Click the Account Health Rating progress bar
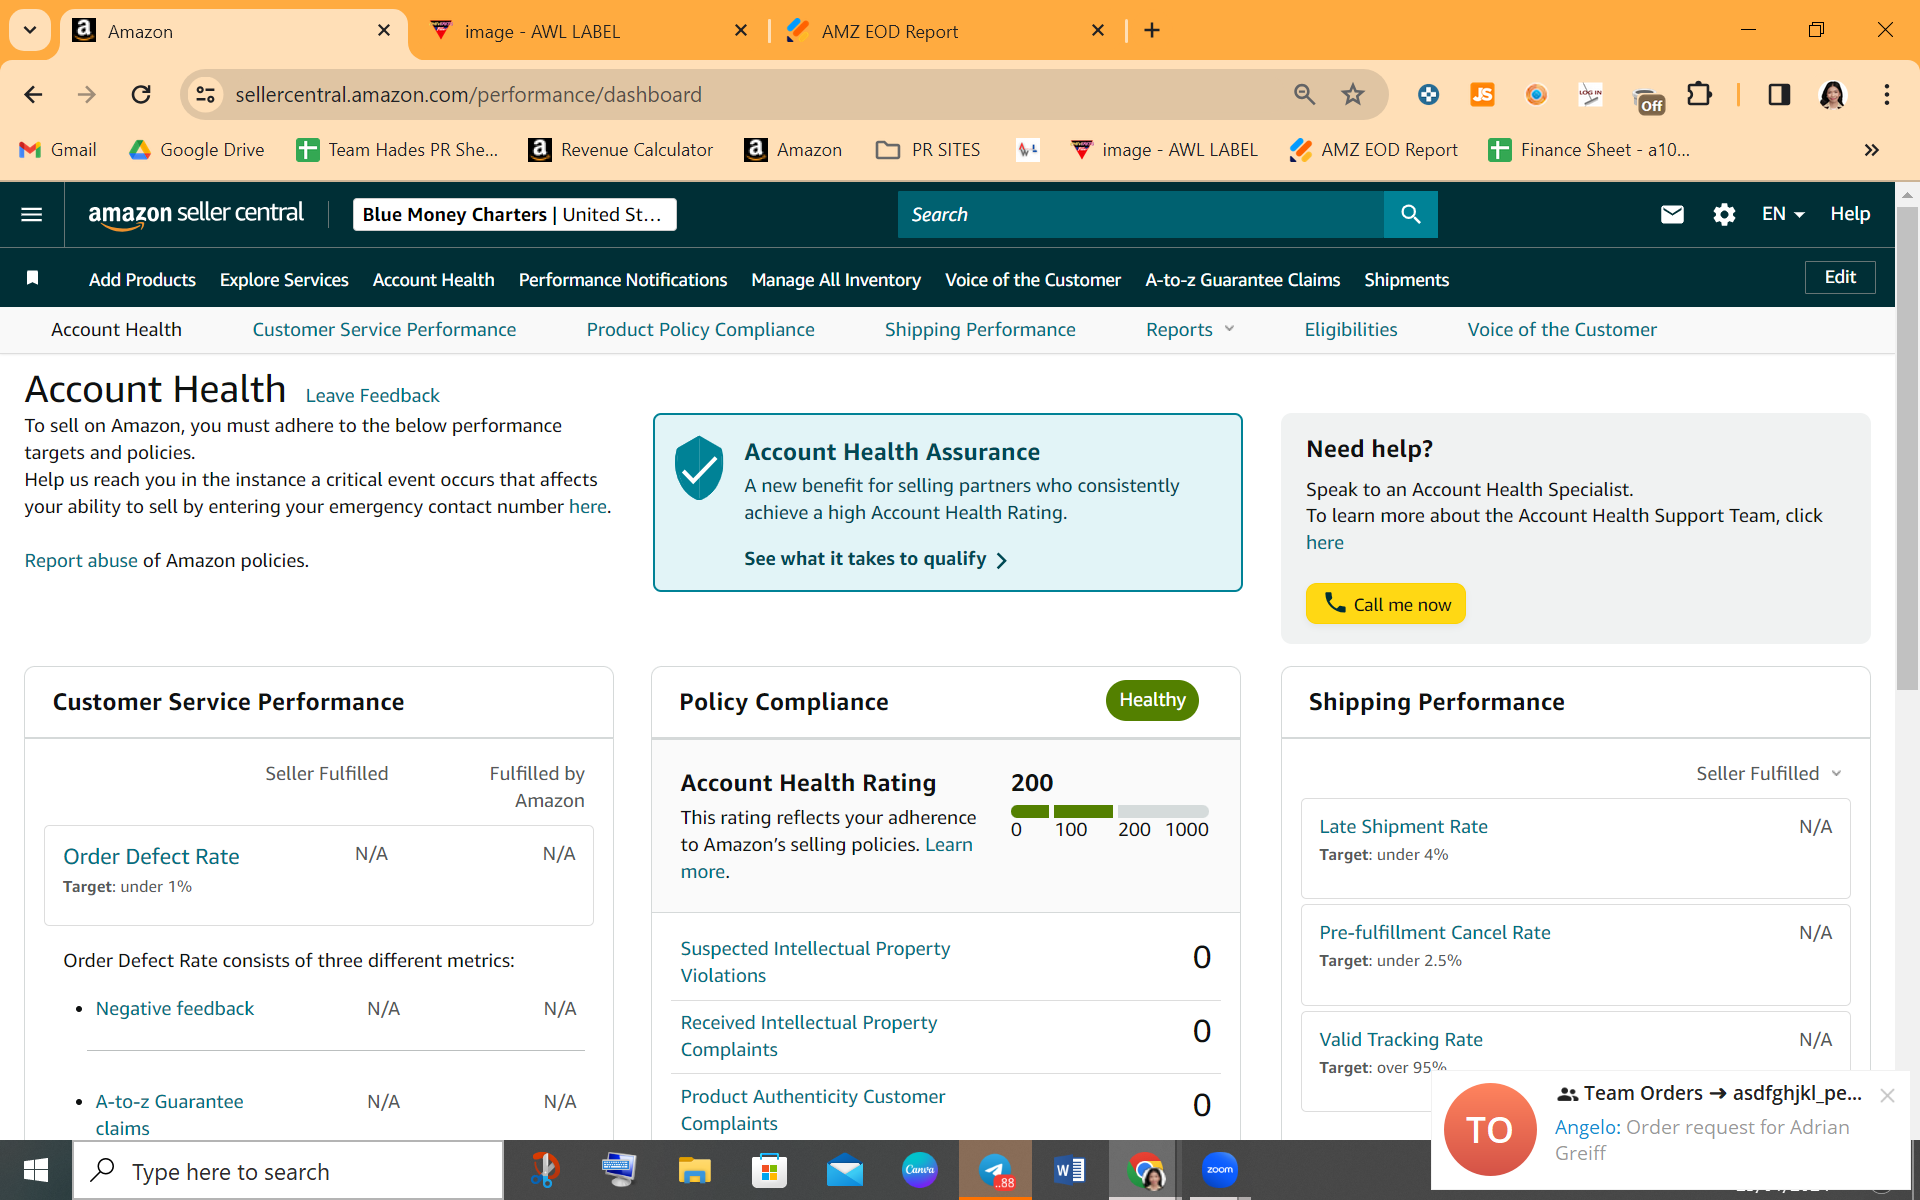Image resolution: width=1920 pixels, height=1200 pixels. coord(1110,811)
